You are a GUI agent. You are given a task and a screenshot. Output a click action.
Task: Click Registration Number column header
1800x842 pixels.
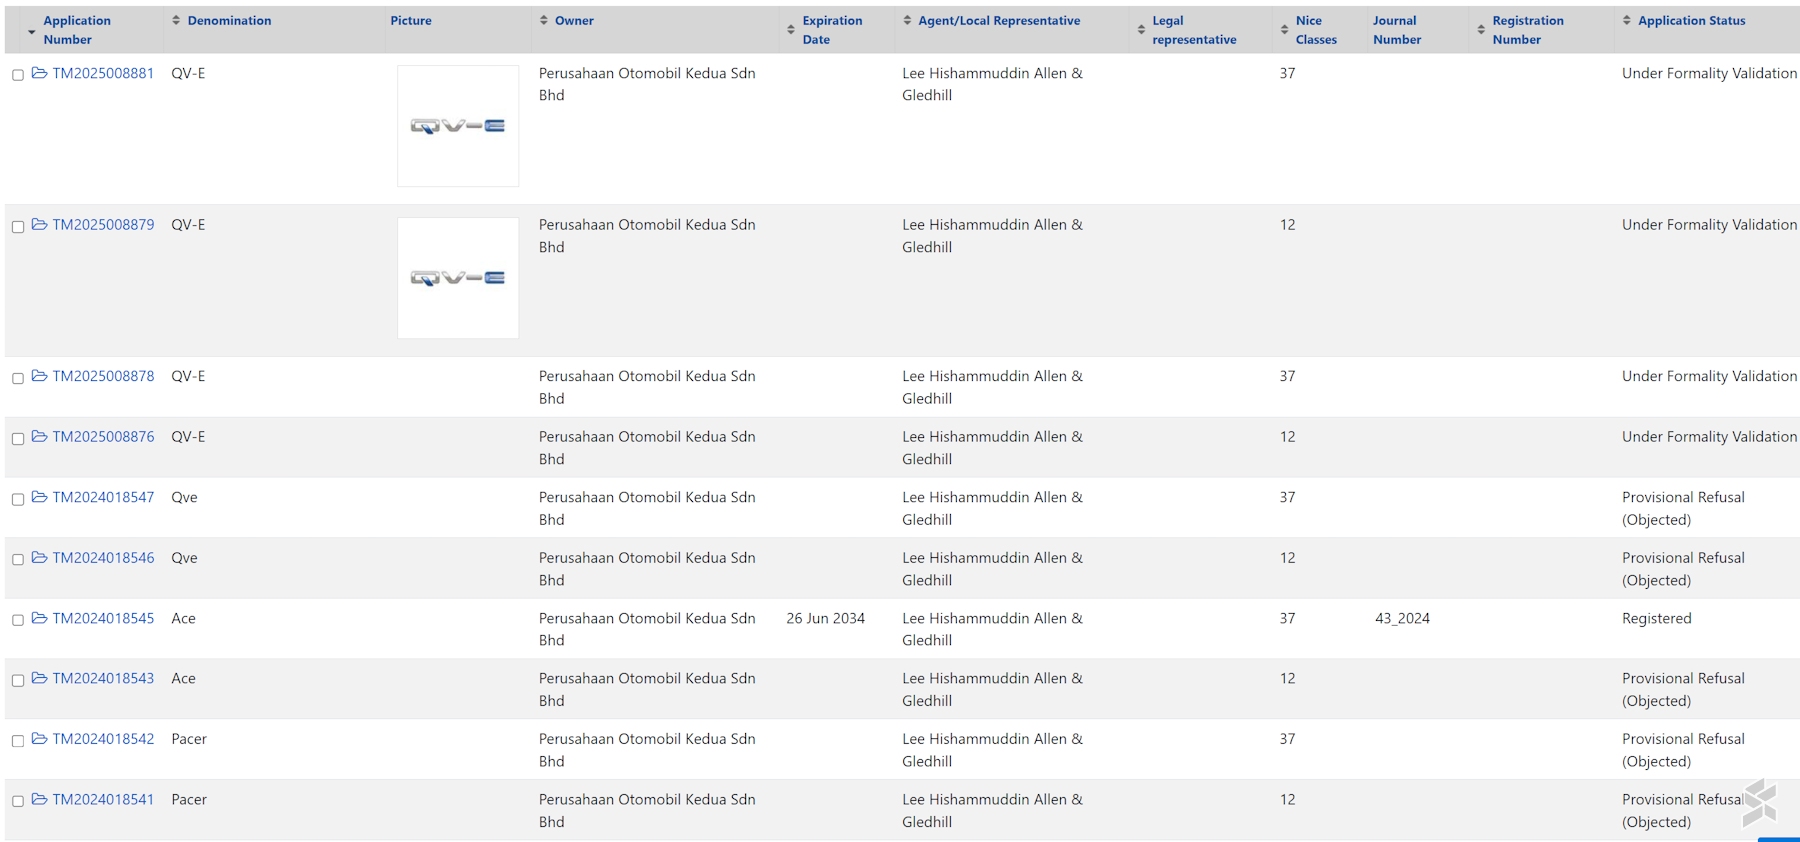click(x=1526, y=30)
